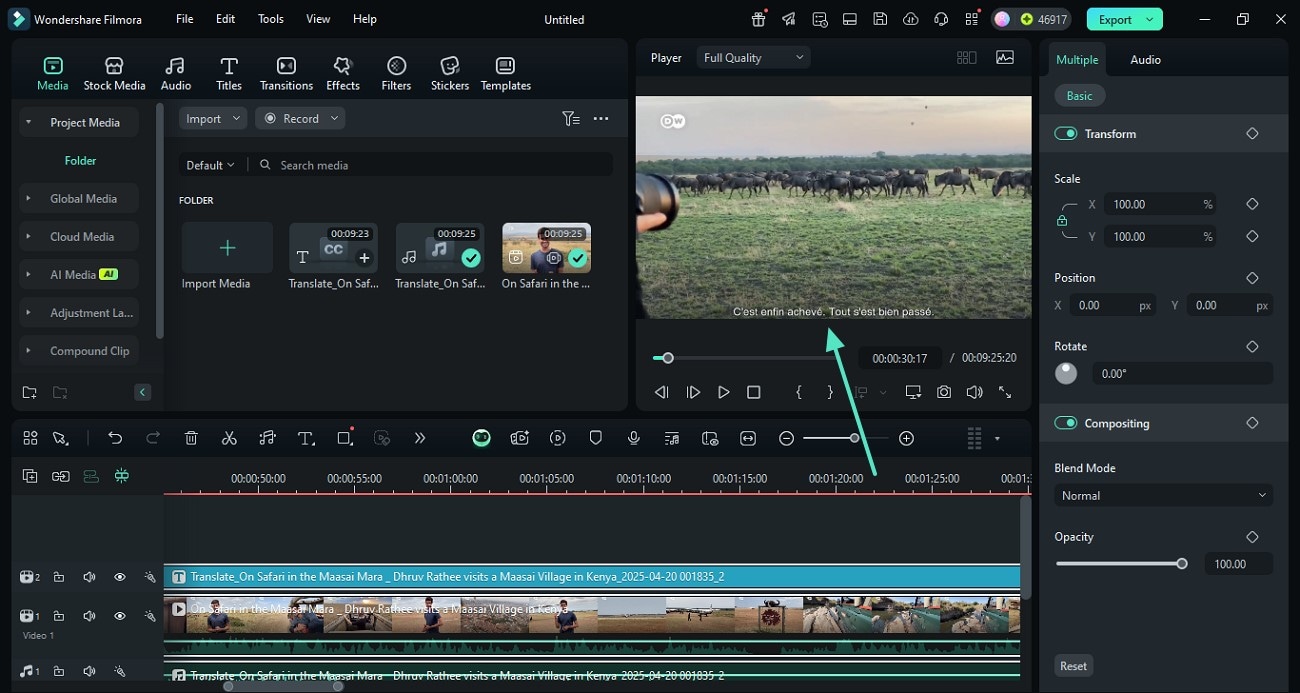Select the Crop tool in timeline toolbar
This screenshot has width=1300, height=693.
[x=345, y=438]
